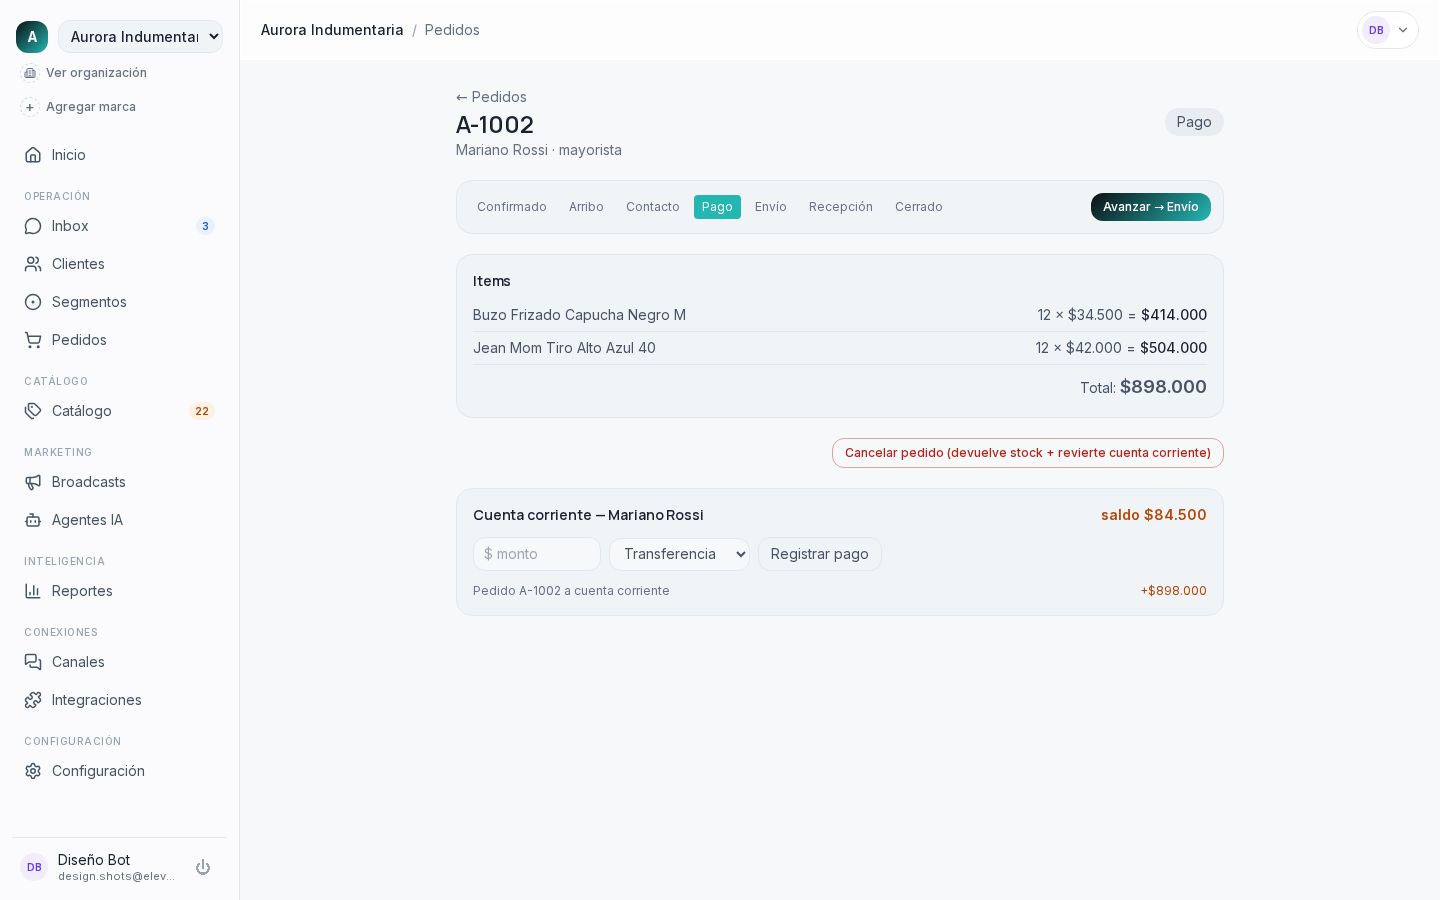Select the Confirmado stage
This screenshot has height=900, width=1440.
click(x=512, y=207)
